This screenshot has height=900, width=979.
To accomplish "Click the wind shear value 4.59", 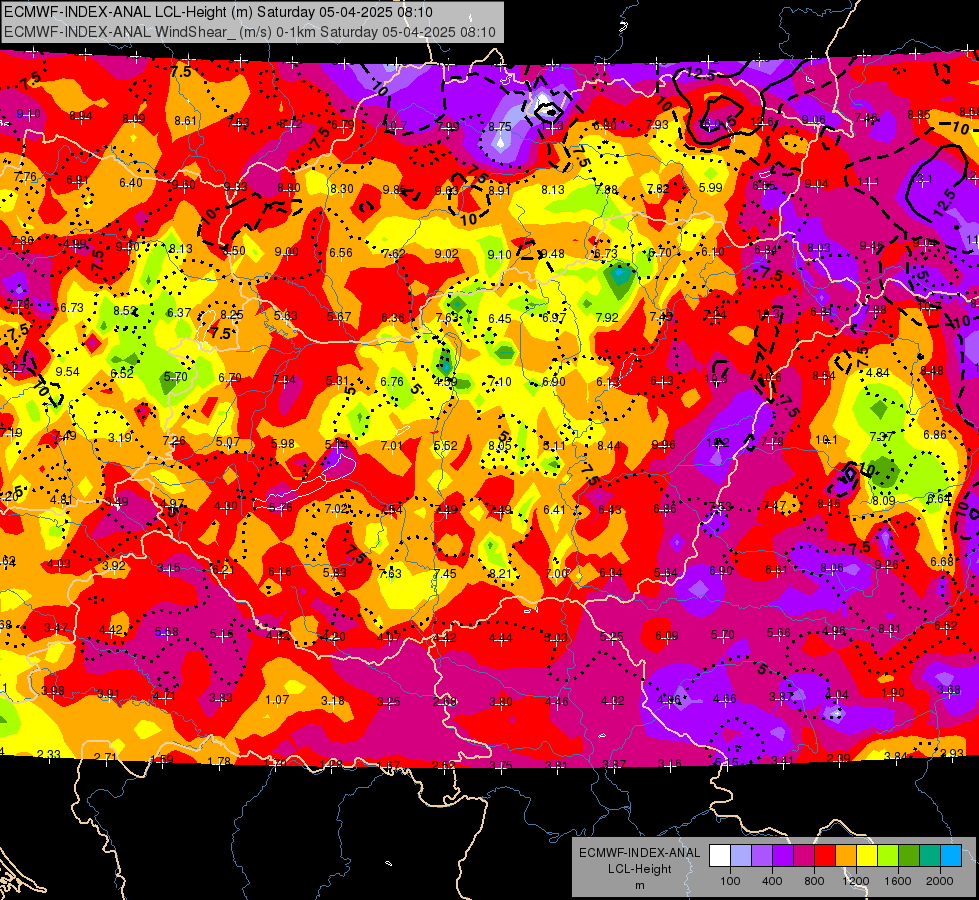I will [446, 382].
